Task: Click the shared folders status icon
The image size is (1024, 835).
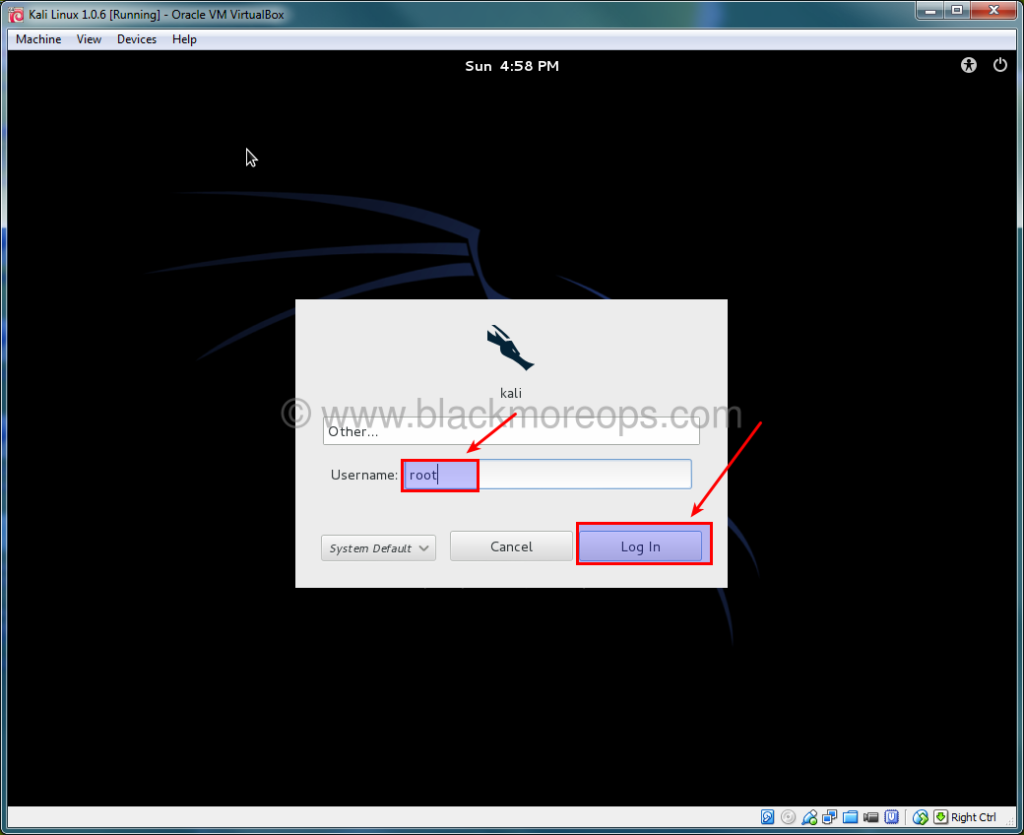Action: tap(850, 817)
